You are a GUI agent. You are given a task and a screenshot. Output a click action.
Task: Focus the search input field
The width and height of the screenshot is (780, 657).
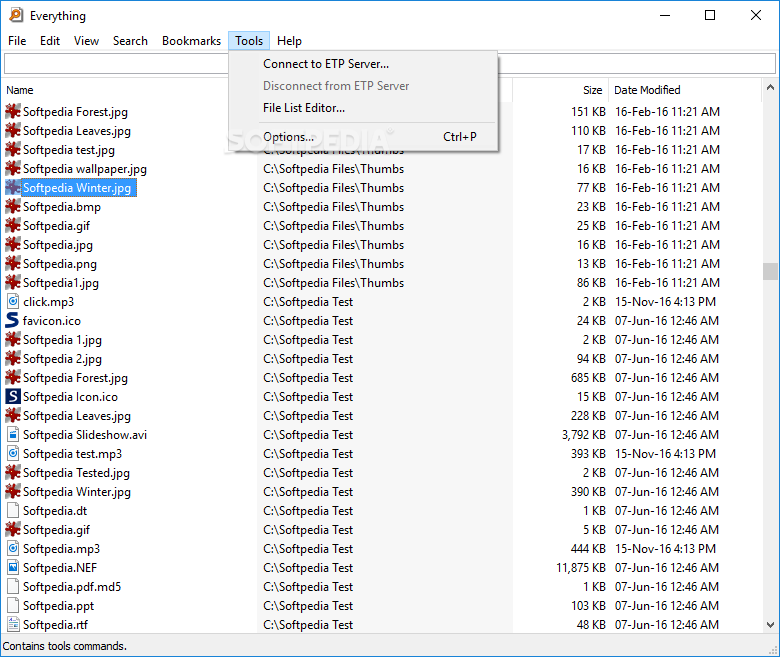click(390, 64)
